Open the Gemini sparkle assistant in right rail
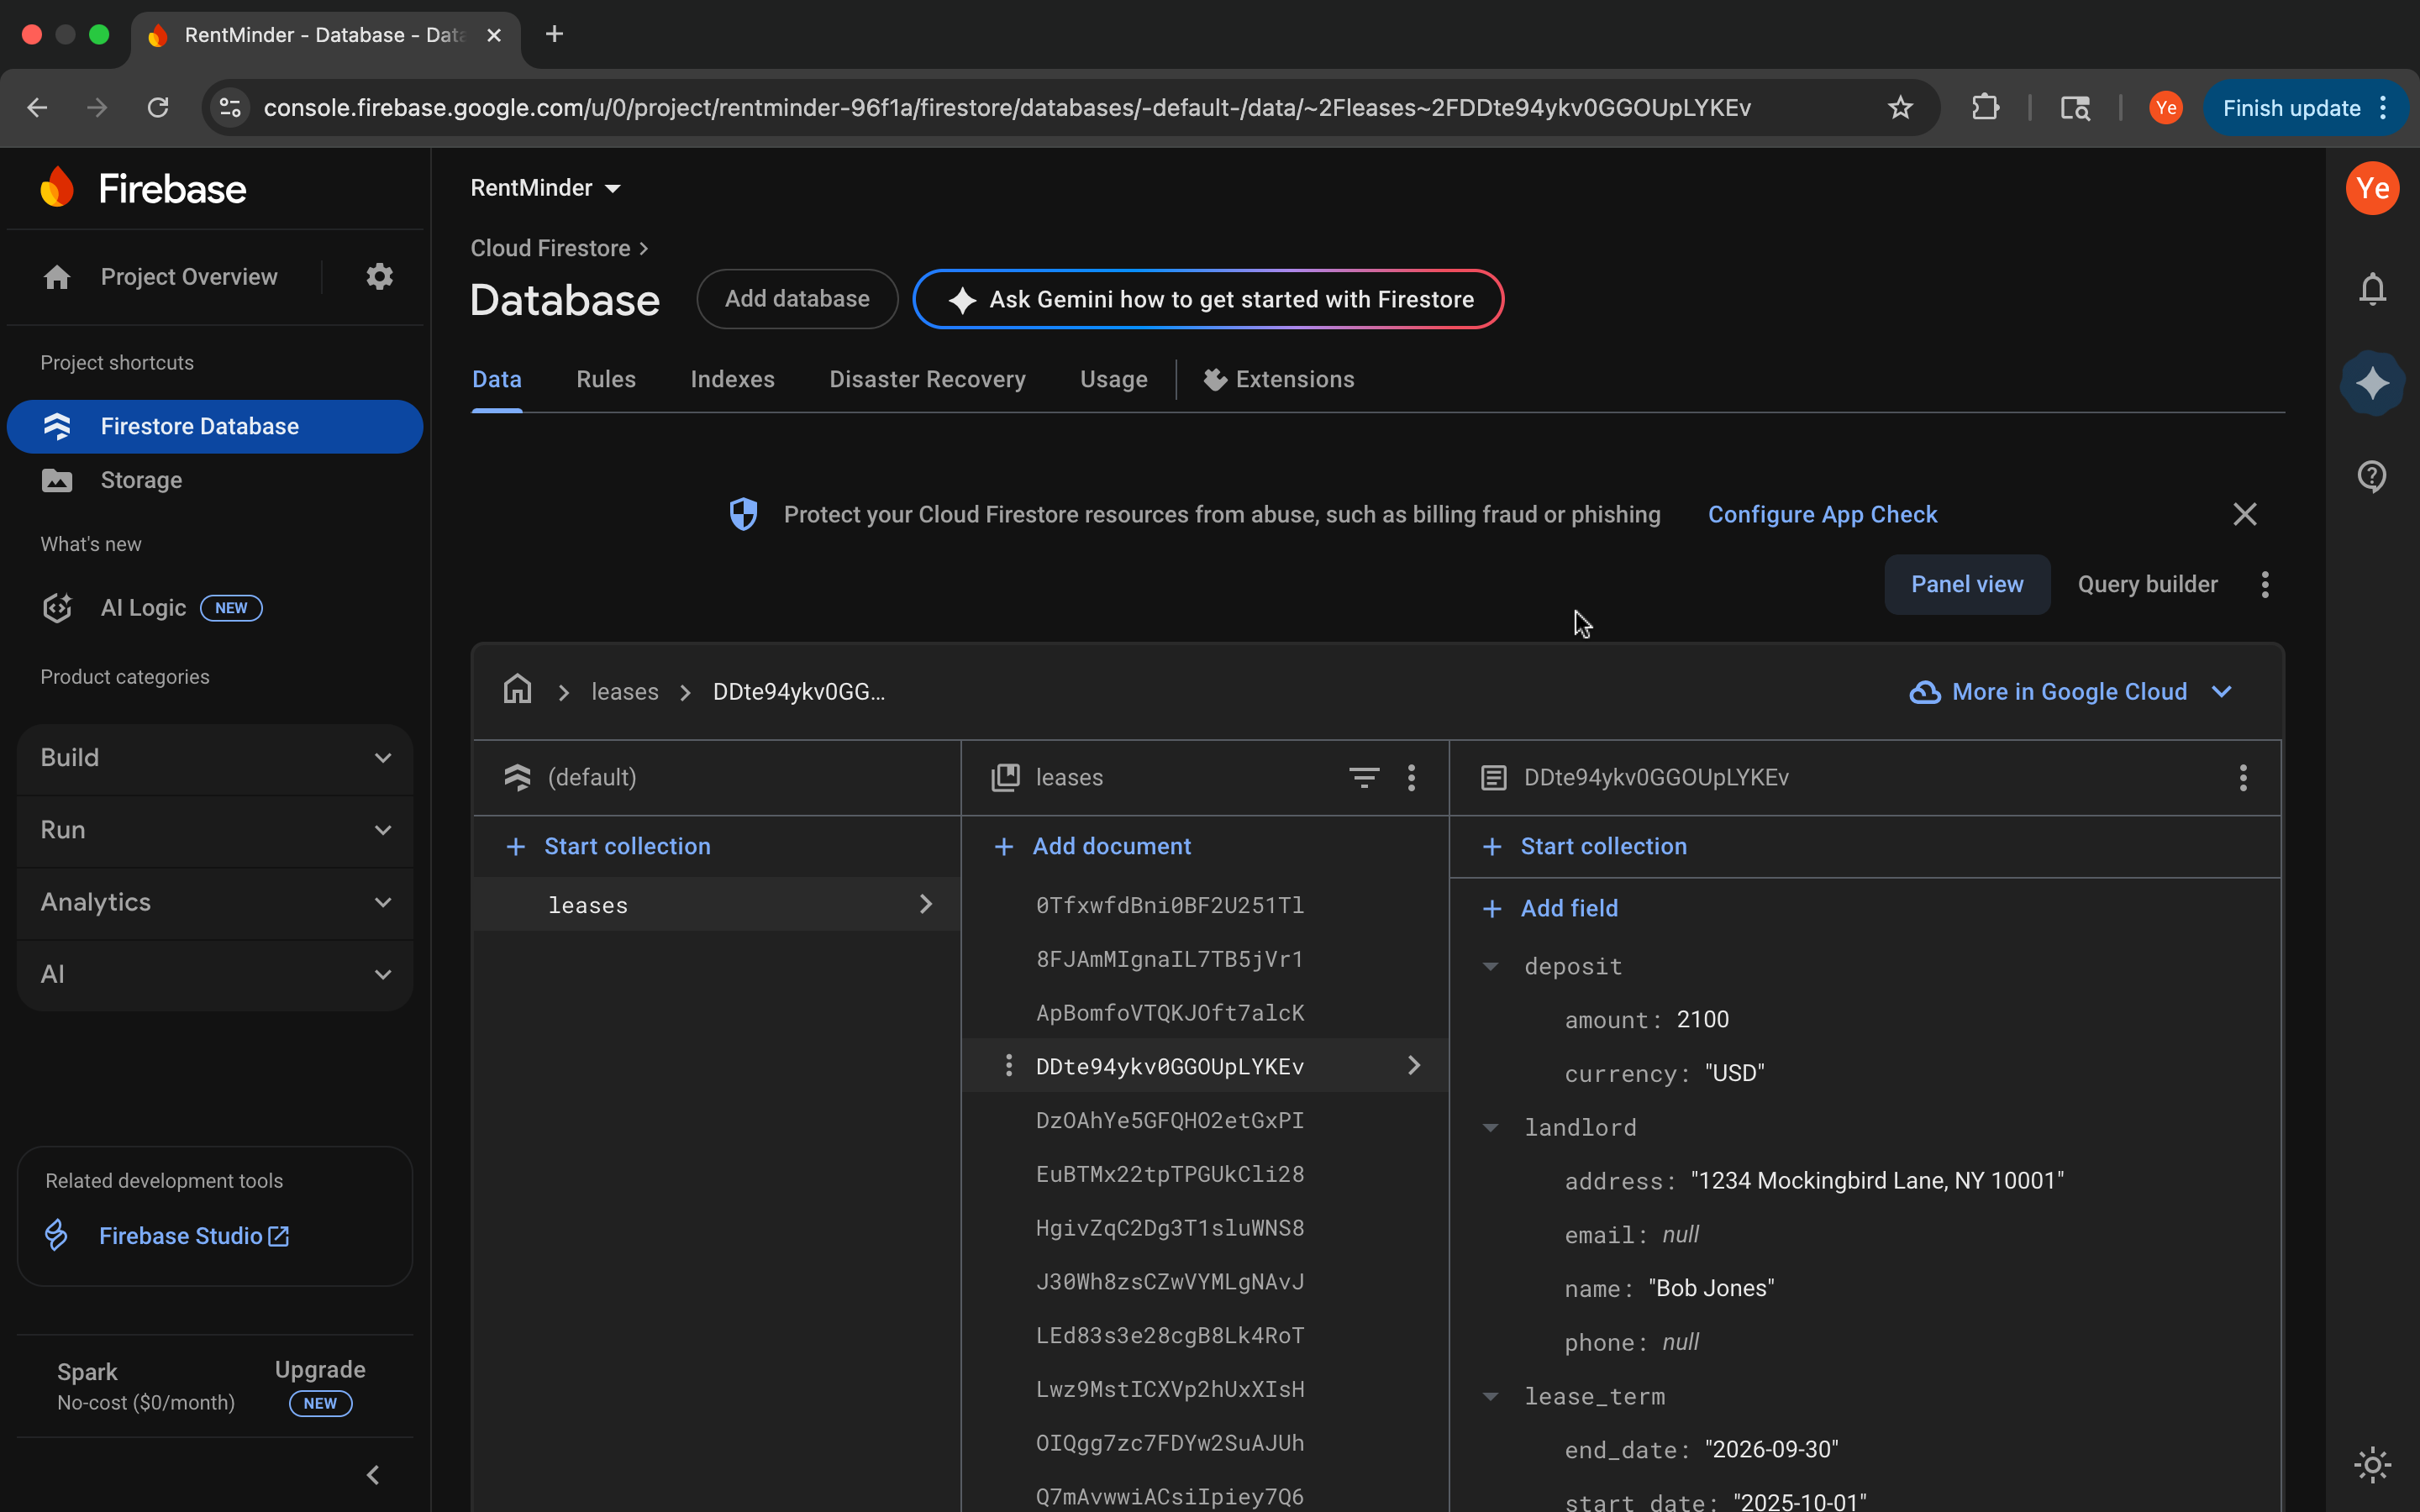This screenshot has width=2420, height=1512. coord(2372,383)
